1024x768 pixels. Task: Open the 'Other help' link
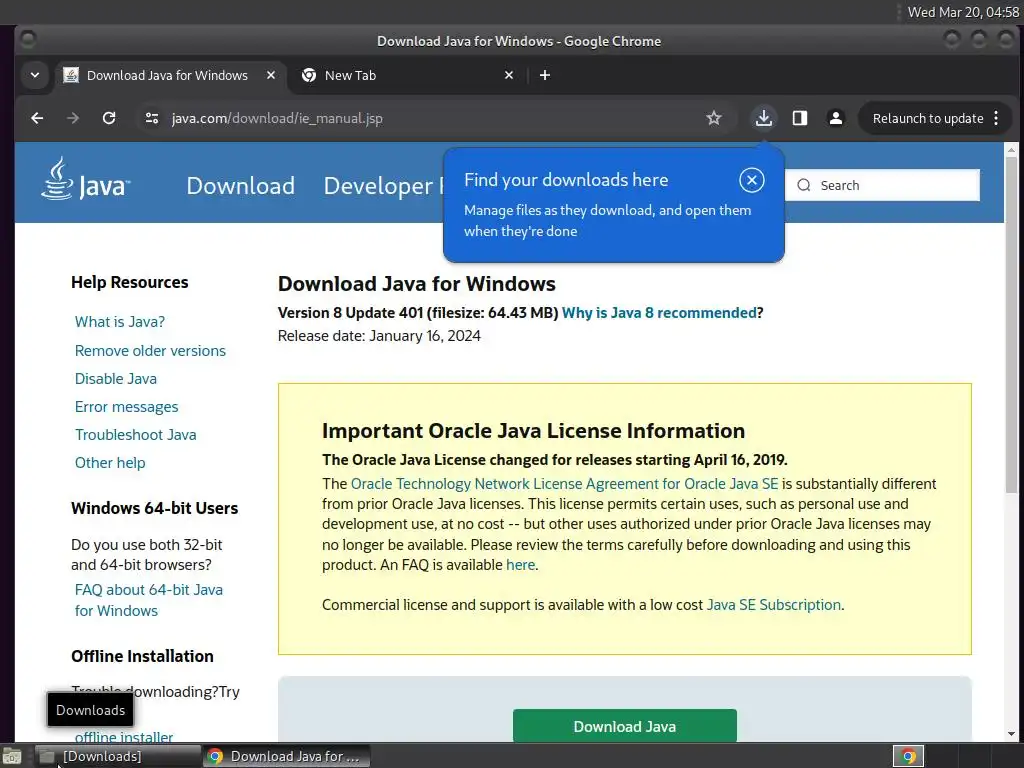coord(110,463)
